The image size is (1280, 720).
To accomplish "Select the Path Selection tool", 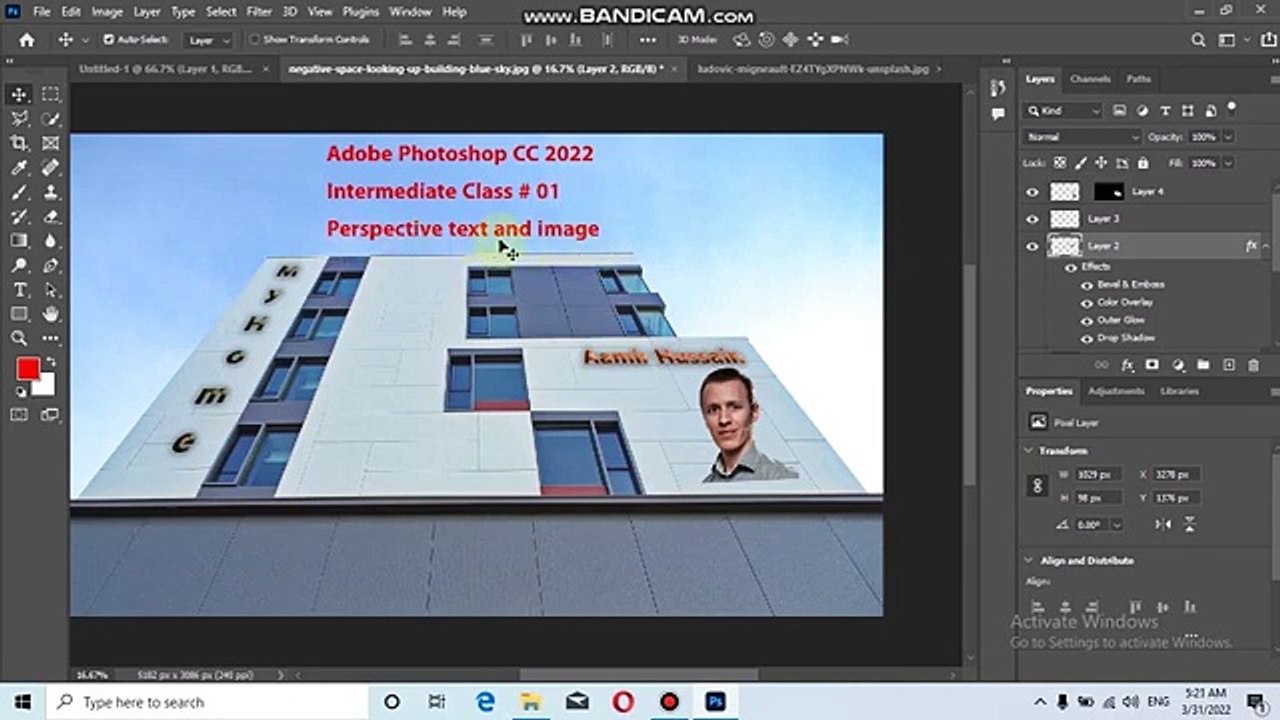I will pos(50,290).
